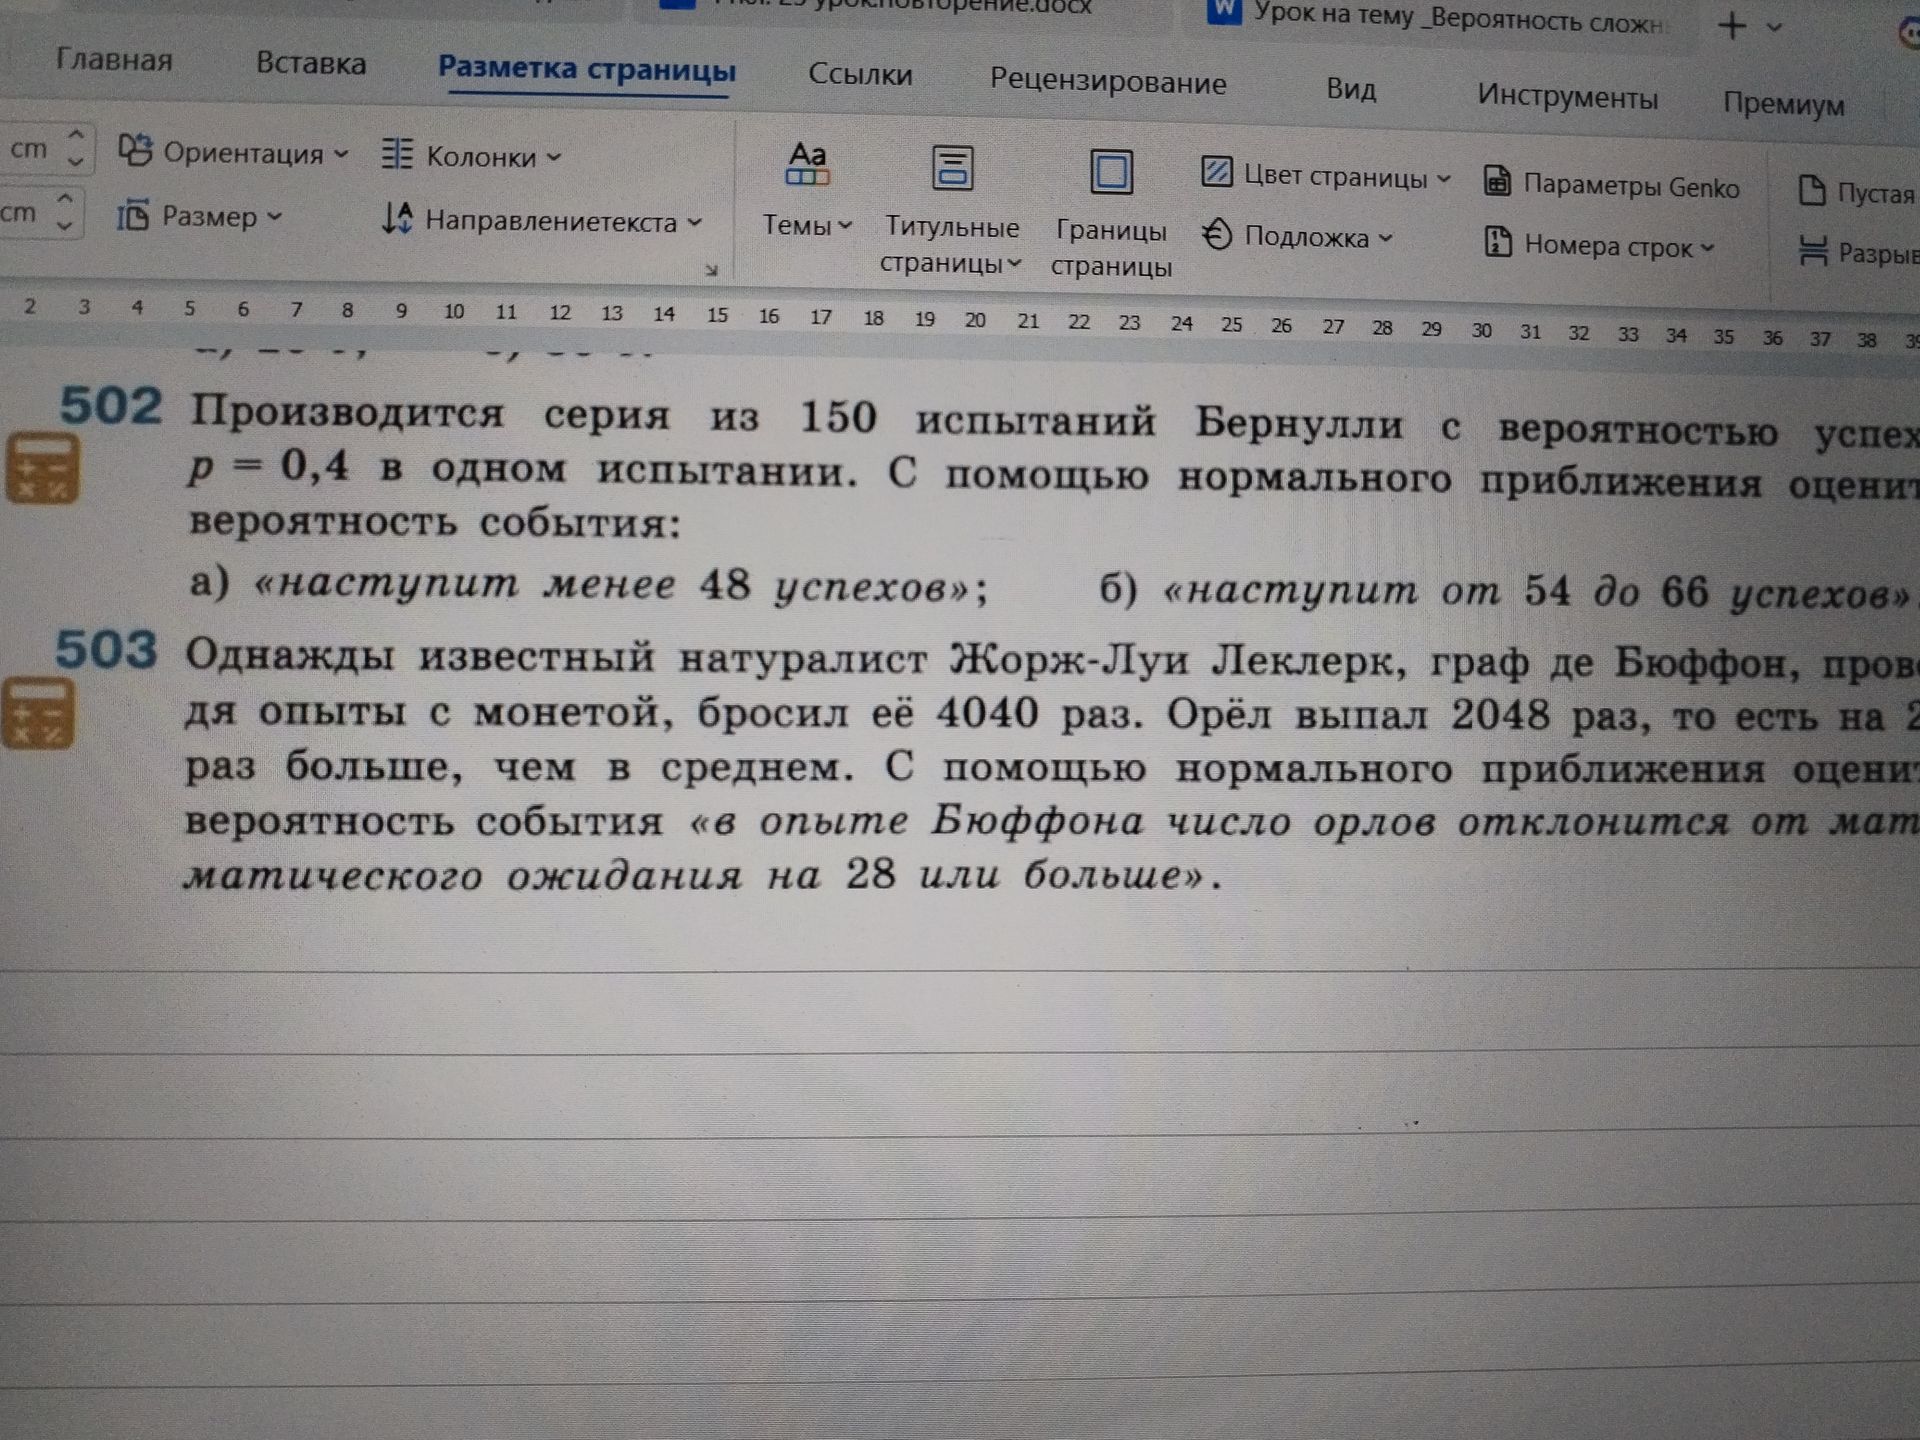Open Границы страницы label button
The image size is (1920, 1440).
tap(1111, 249)
